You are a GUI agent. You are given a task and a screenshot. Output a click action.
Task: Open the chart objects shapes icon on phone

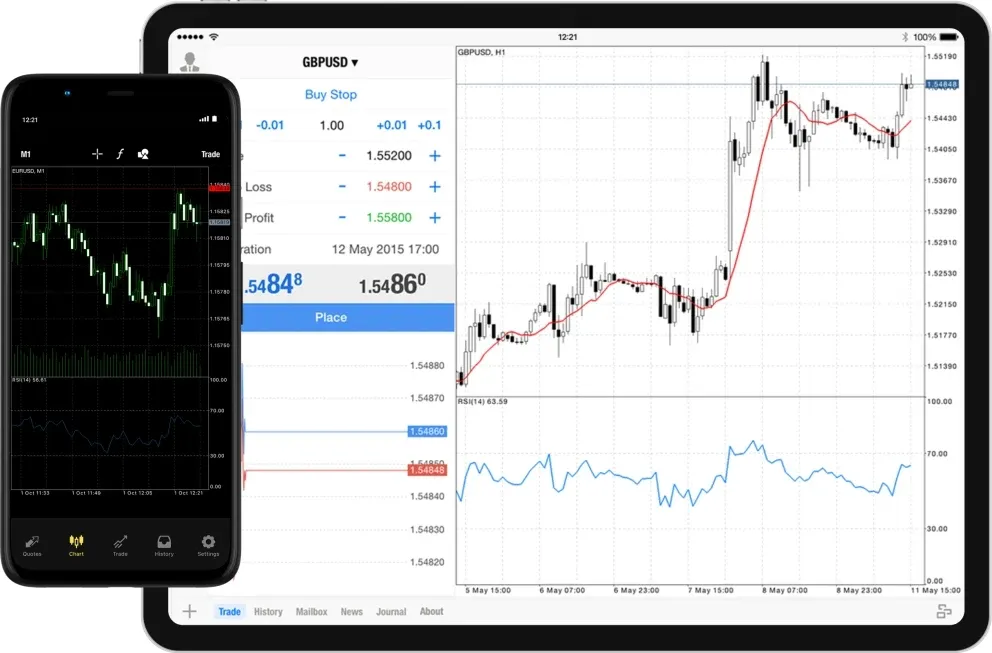pos(144,154)
